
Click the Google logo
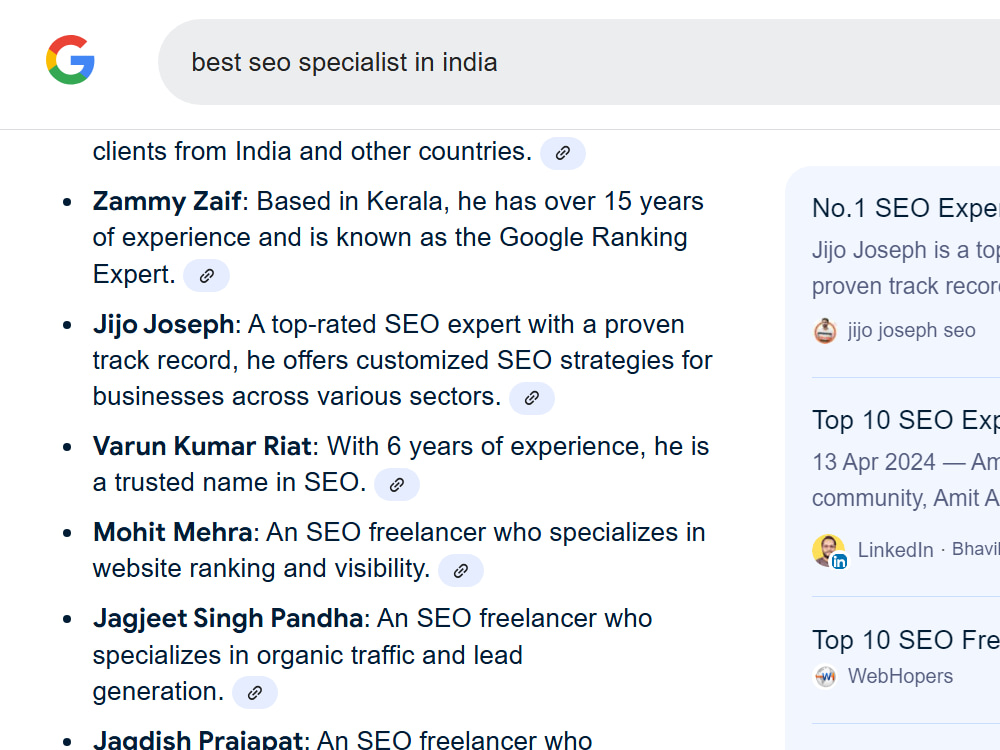(x=70, y=60)
